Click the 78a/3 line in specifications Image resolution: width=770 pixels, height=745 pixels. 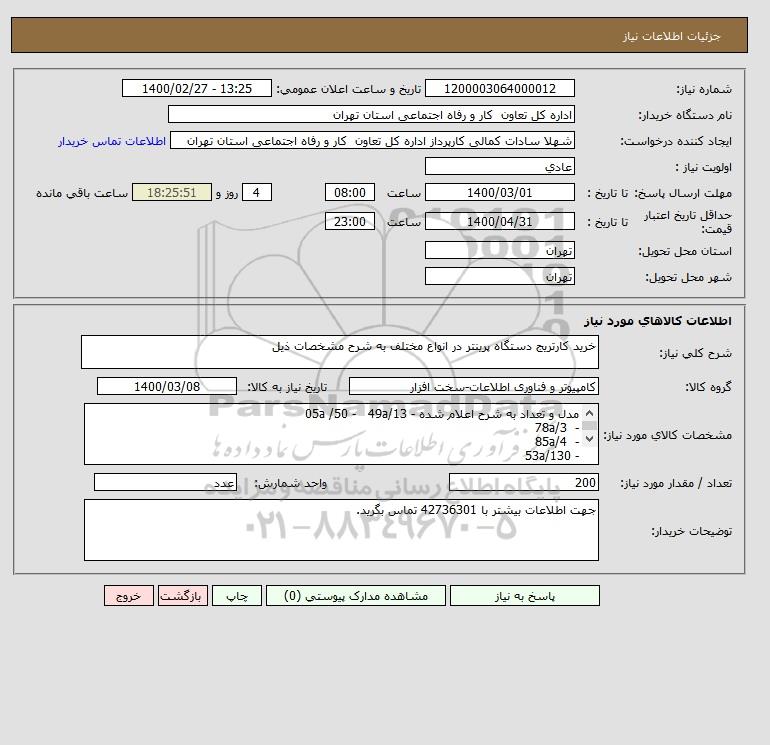[x=556, y=428]
